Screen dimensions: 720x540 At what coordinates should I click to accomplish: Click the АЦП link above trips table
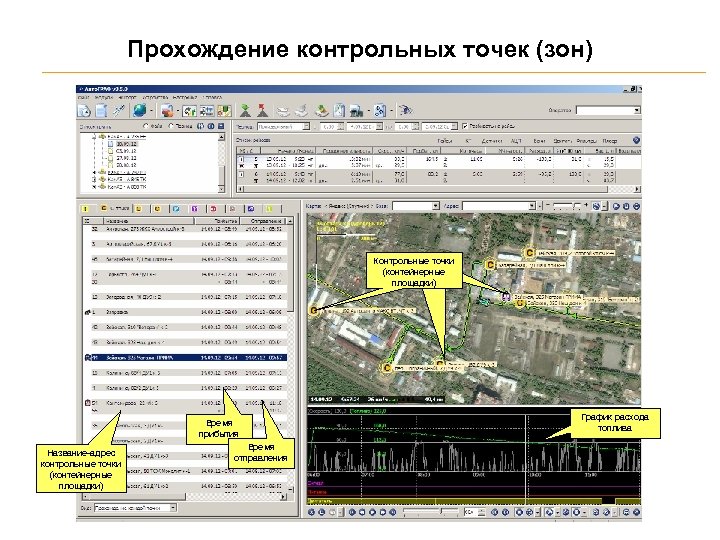pyautogui.click(x=516, y=141)
